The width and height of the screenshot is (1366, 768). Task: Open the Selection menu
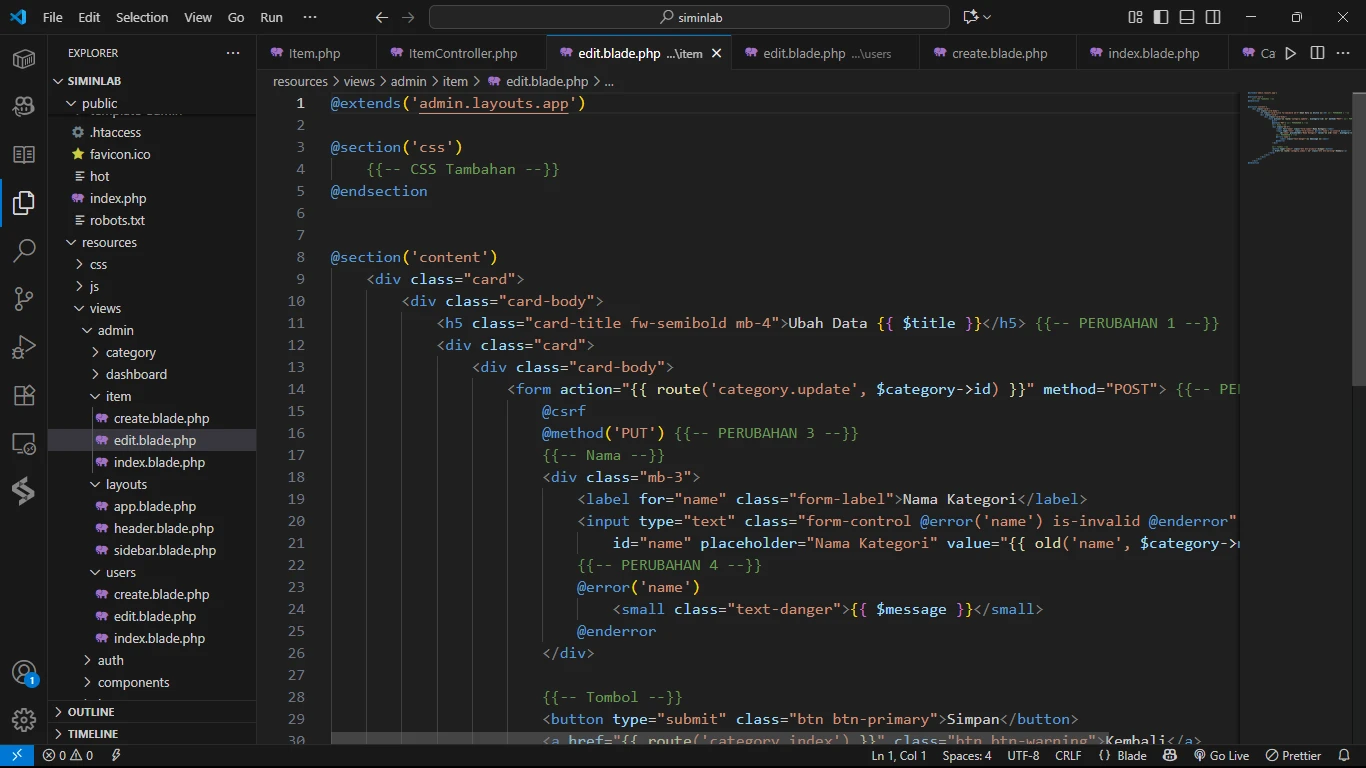point(142,17)
